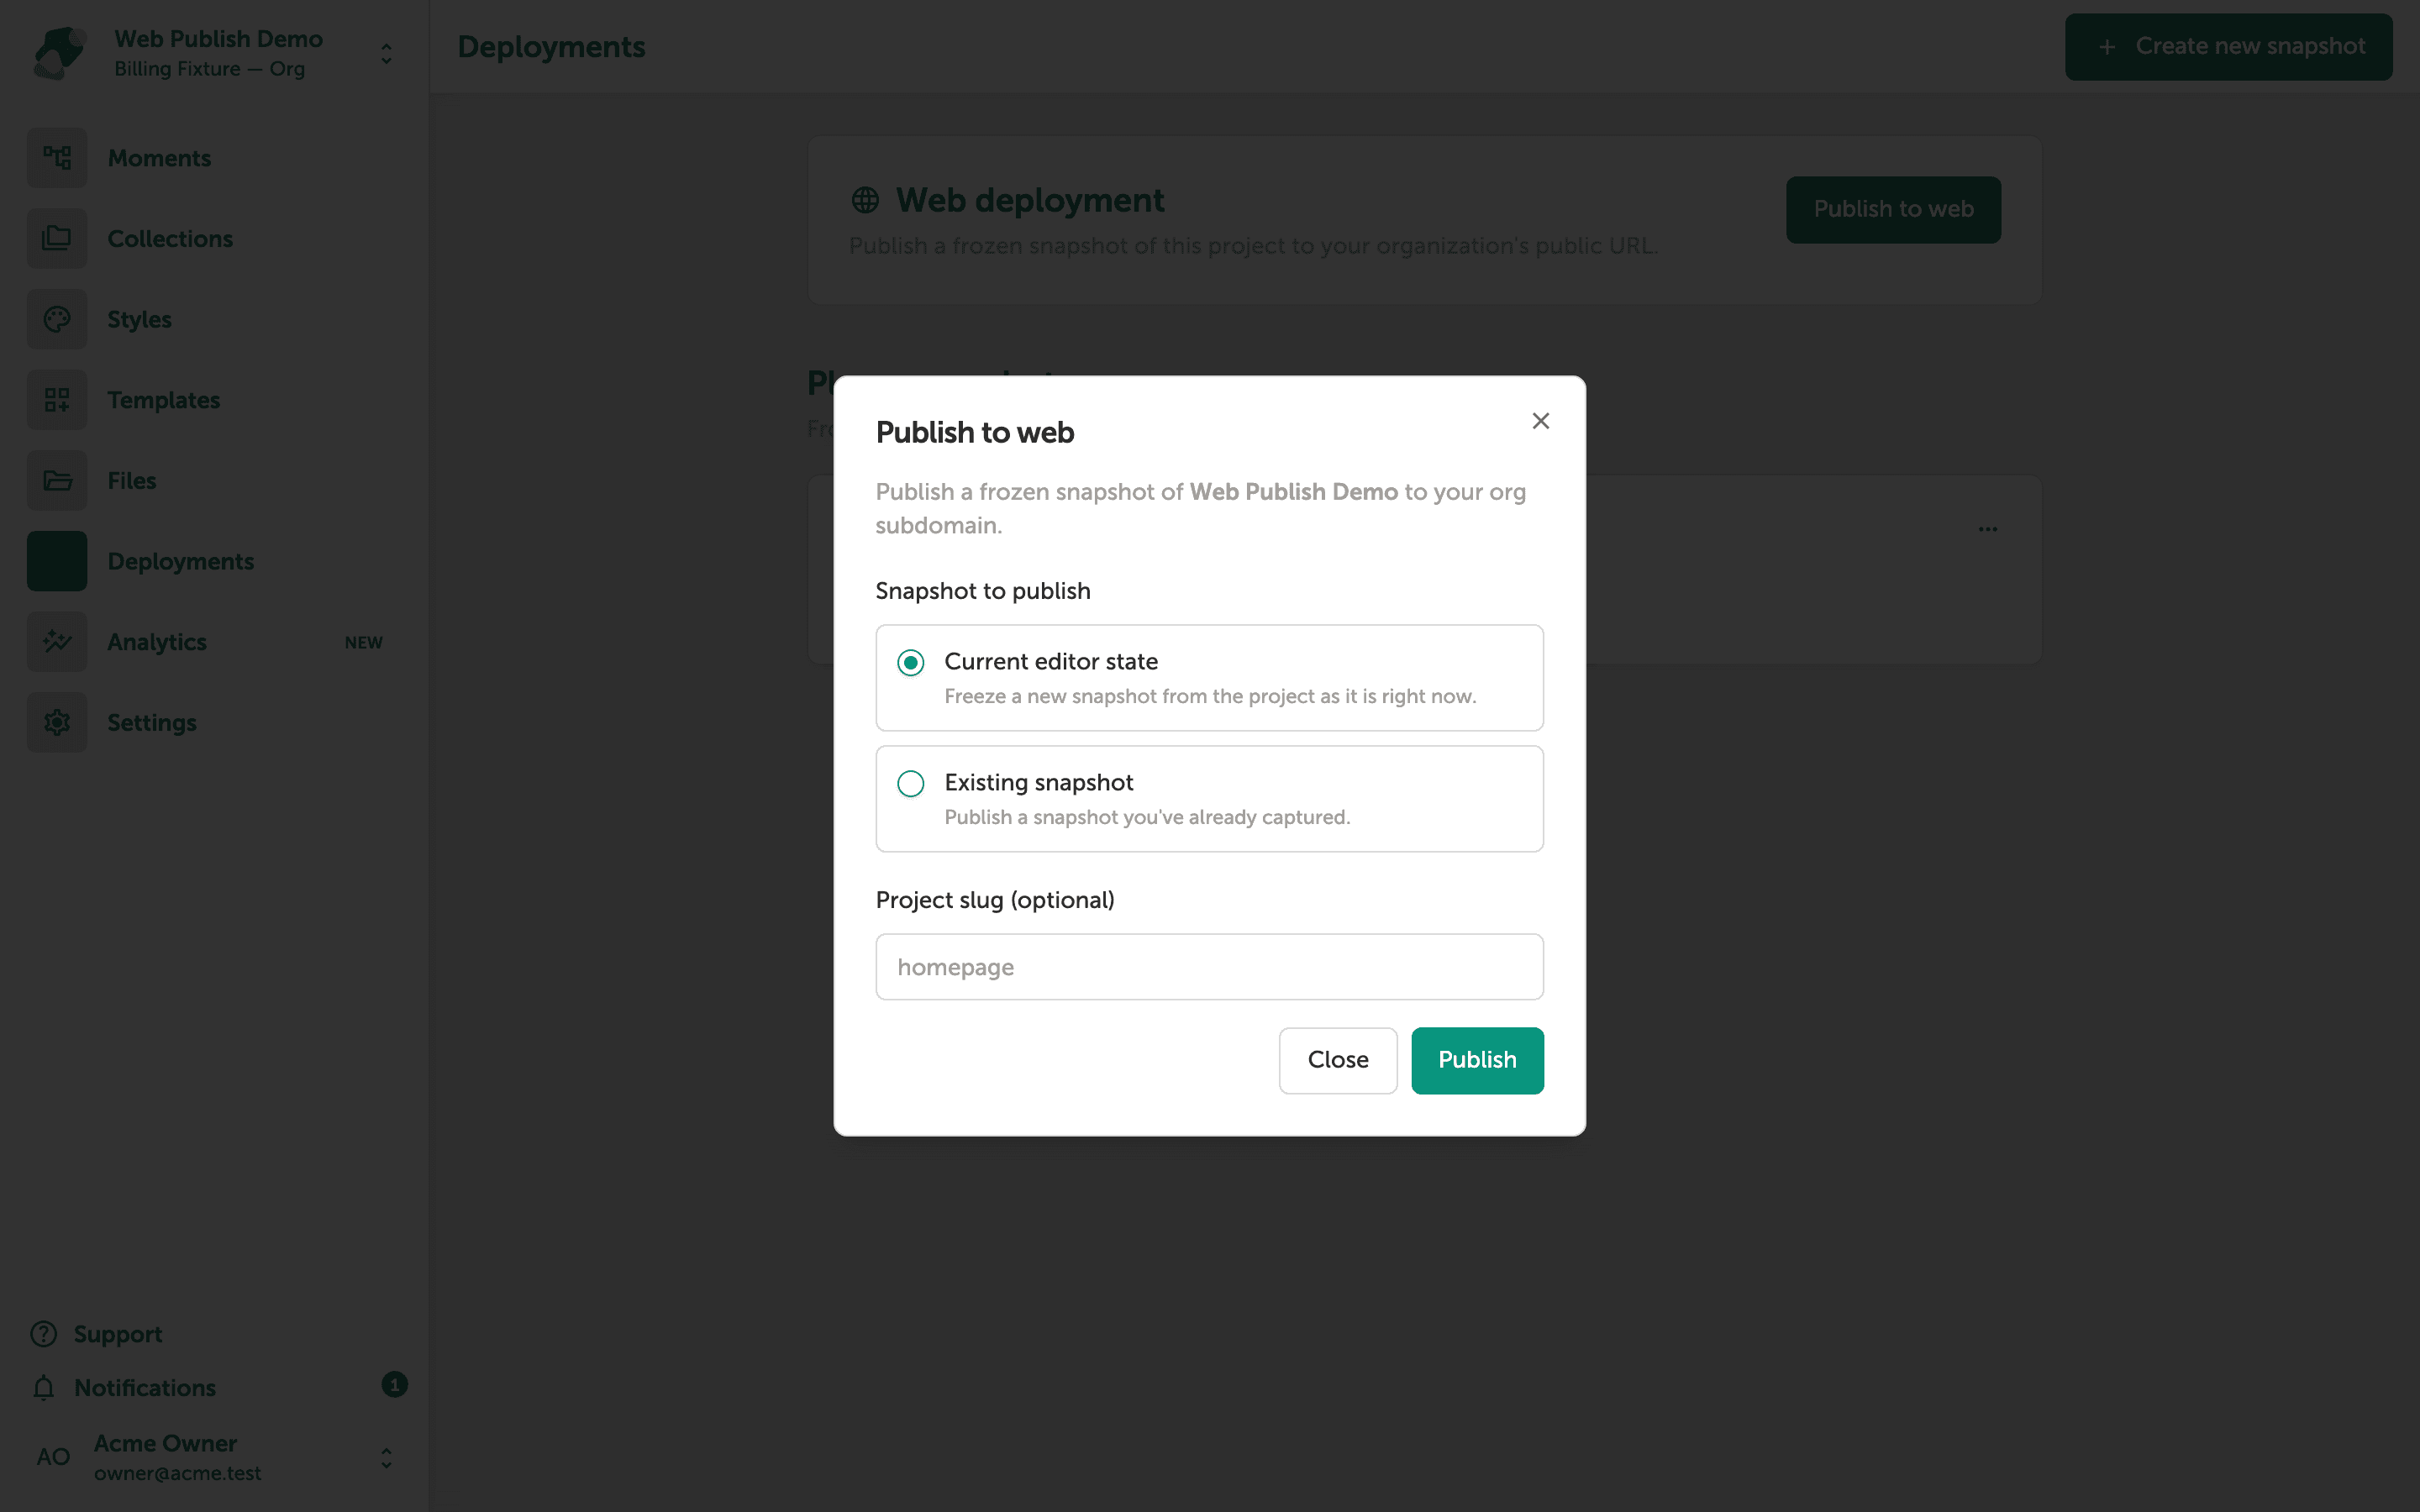Image resolution: width=2420 pixels, height=1512 pixels.
Task: Click the NEW badge next to Analytics
Action: (x=364, y=642)
